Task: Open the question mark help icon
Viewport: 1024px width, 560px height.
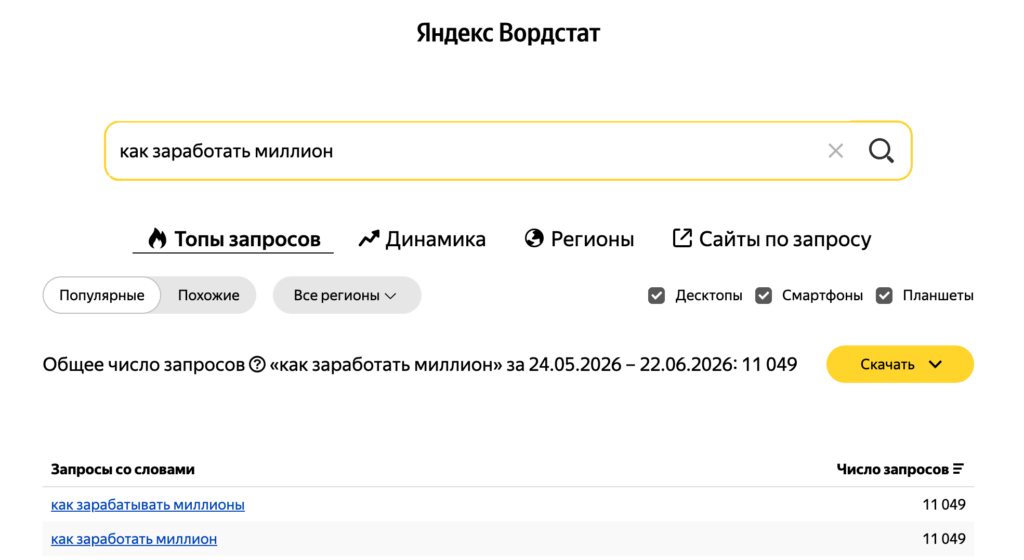Action: pyautogui.click(x=257, y=364)
